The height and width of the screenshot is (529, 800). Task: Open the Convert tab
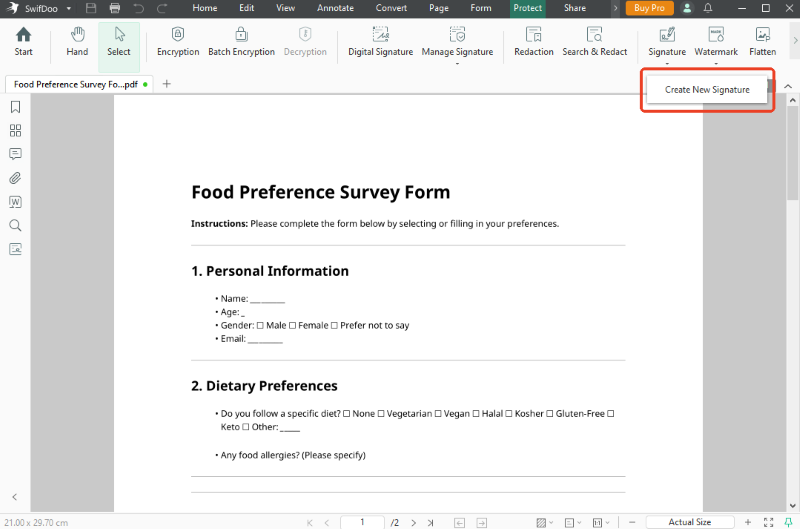pos(391,8)
